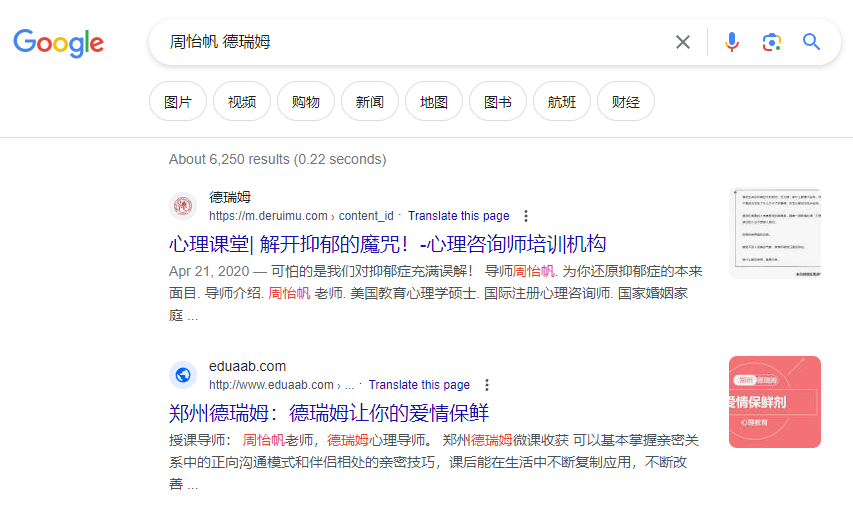Click the Google logo
The image size is (853, 506).
59,42
